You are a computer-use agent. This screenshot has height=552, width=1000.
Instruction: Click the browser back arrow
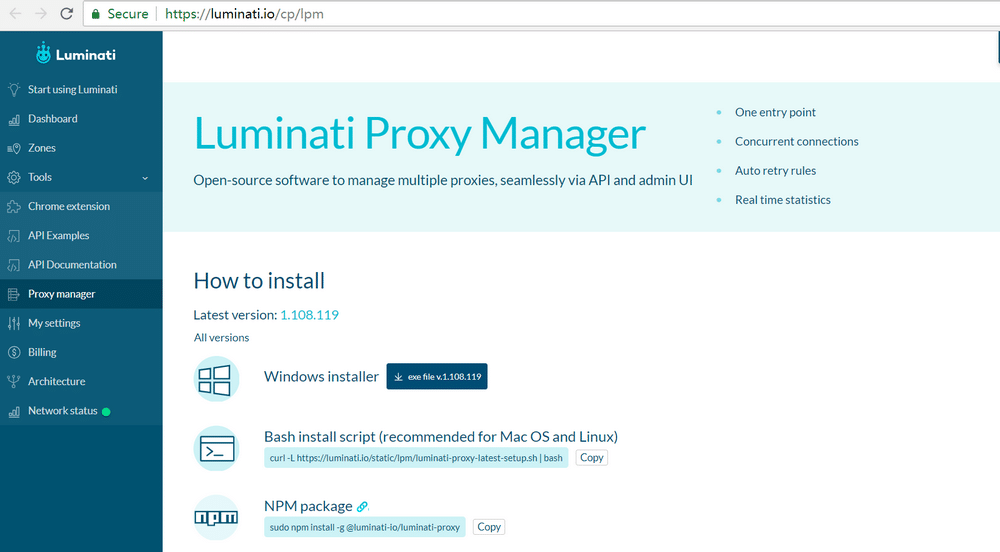pyautogui.click(x=15, y=13)
